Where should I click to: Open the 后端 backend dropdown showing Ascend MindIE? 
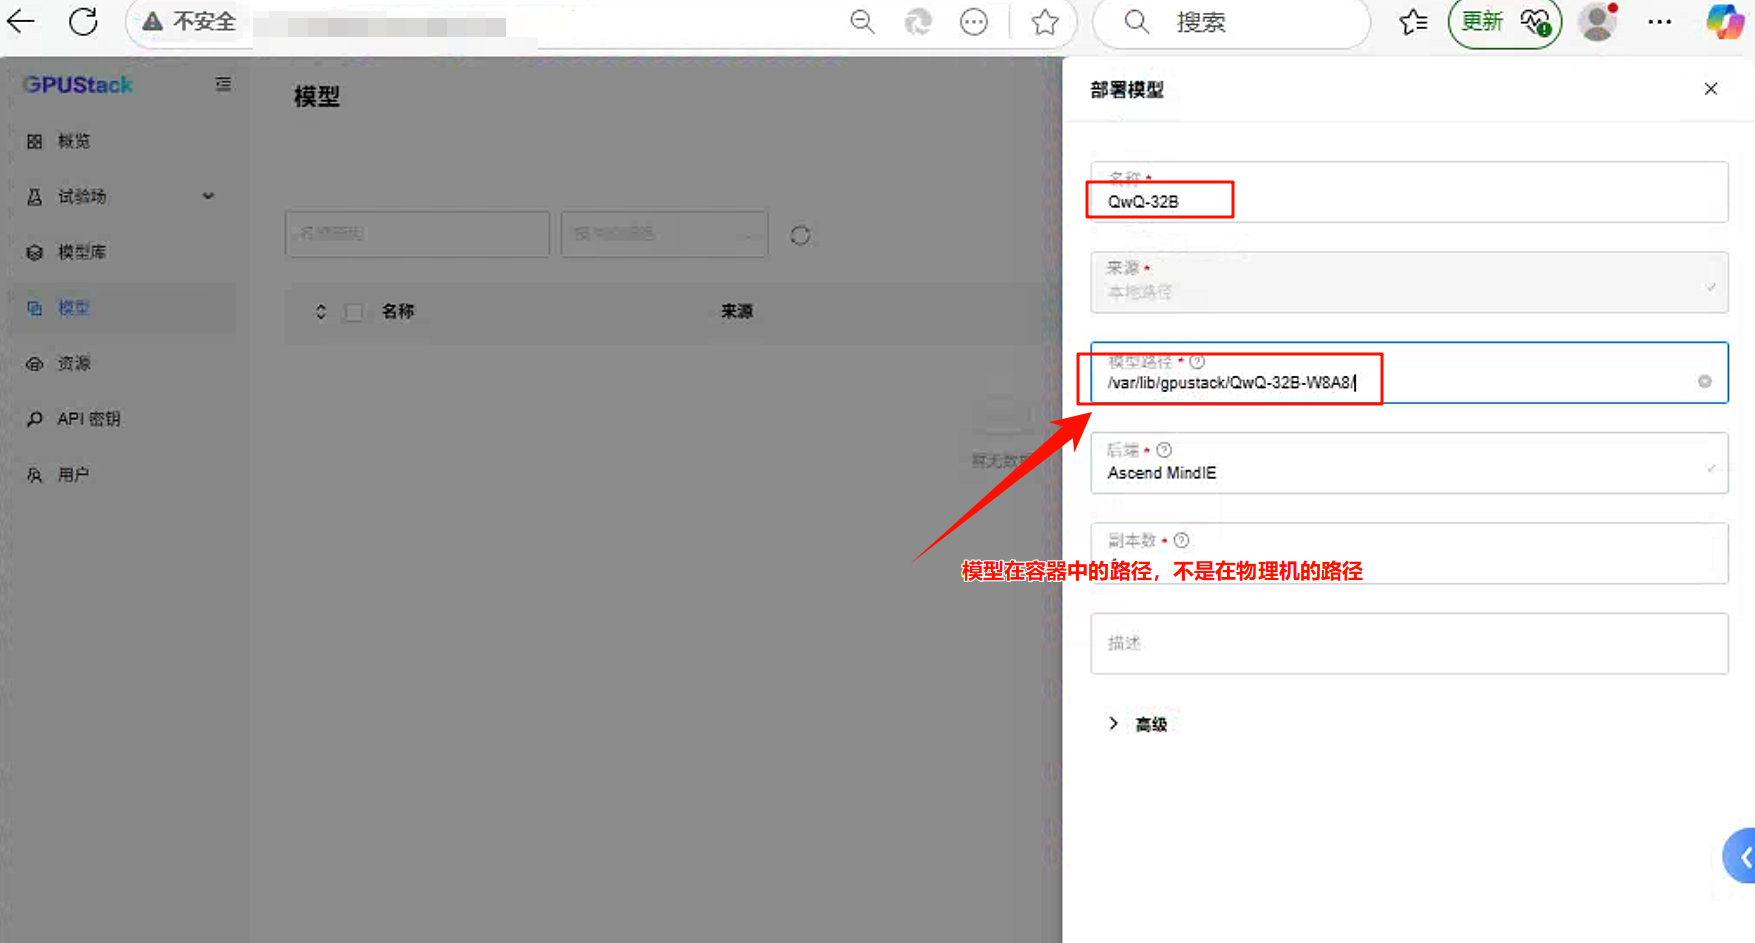1409,463
